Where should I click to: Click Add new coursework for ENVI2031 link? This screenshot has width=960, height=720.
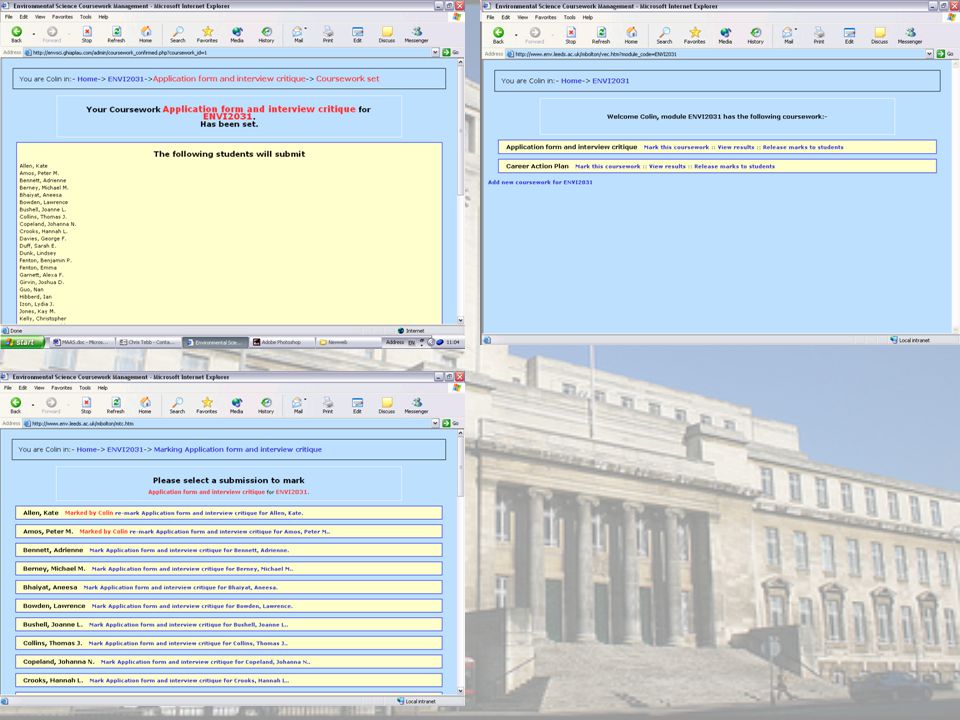coord(540,182)
